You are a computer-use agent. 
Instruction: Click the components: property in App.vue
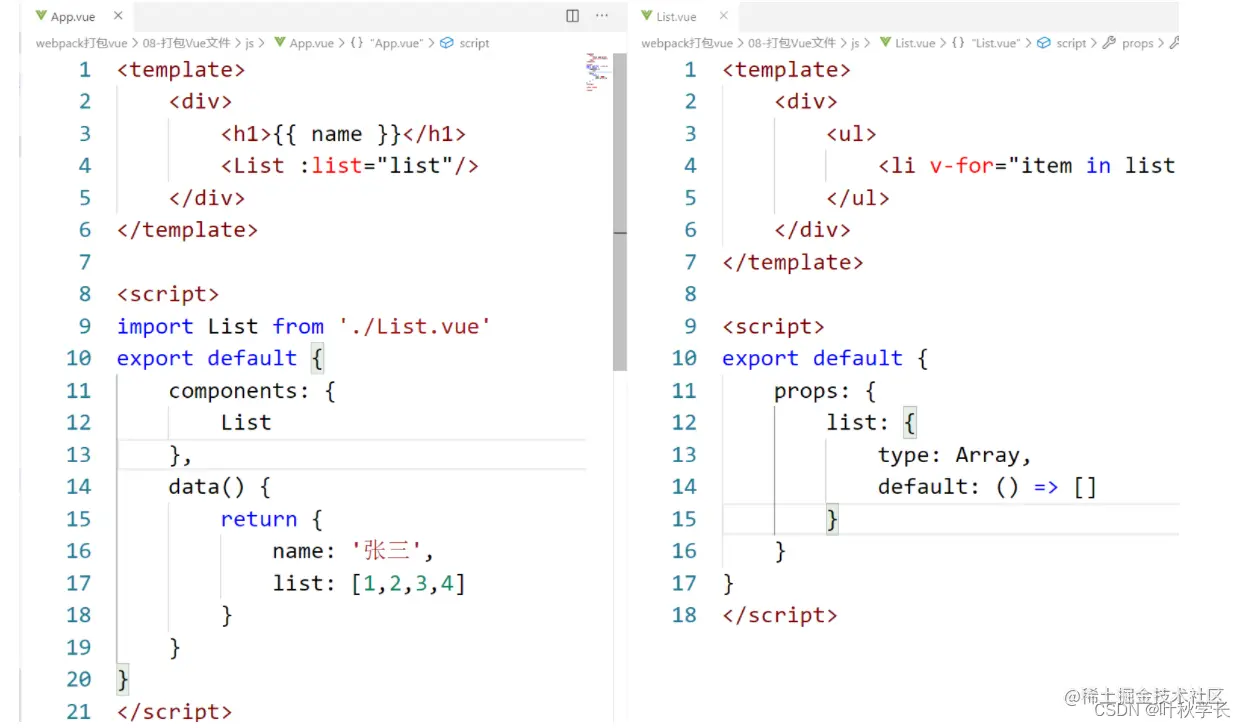(x=238, y=390)
